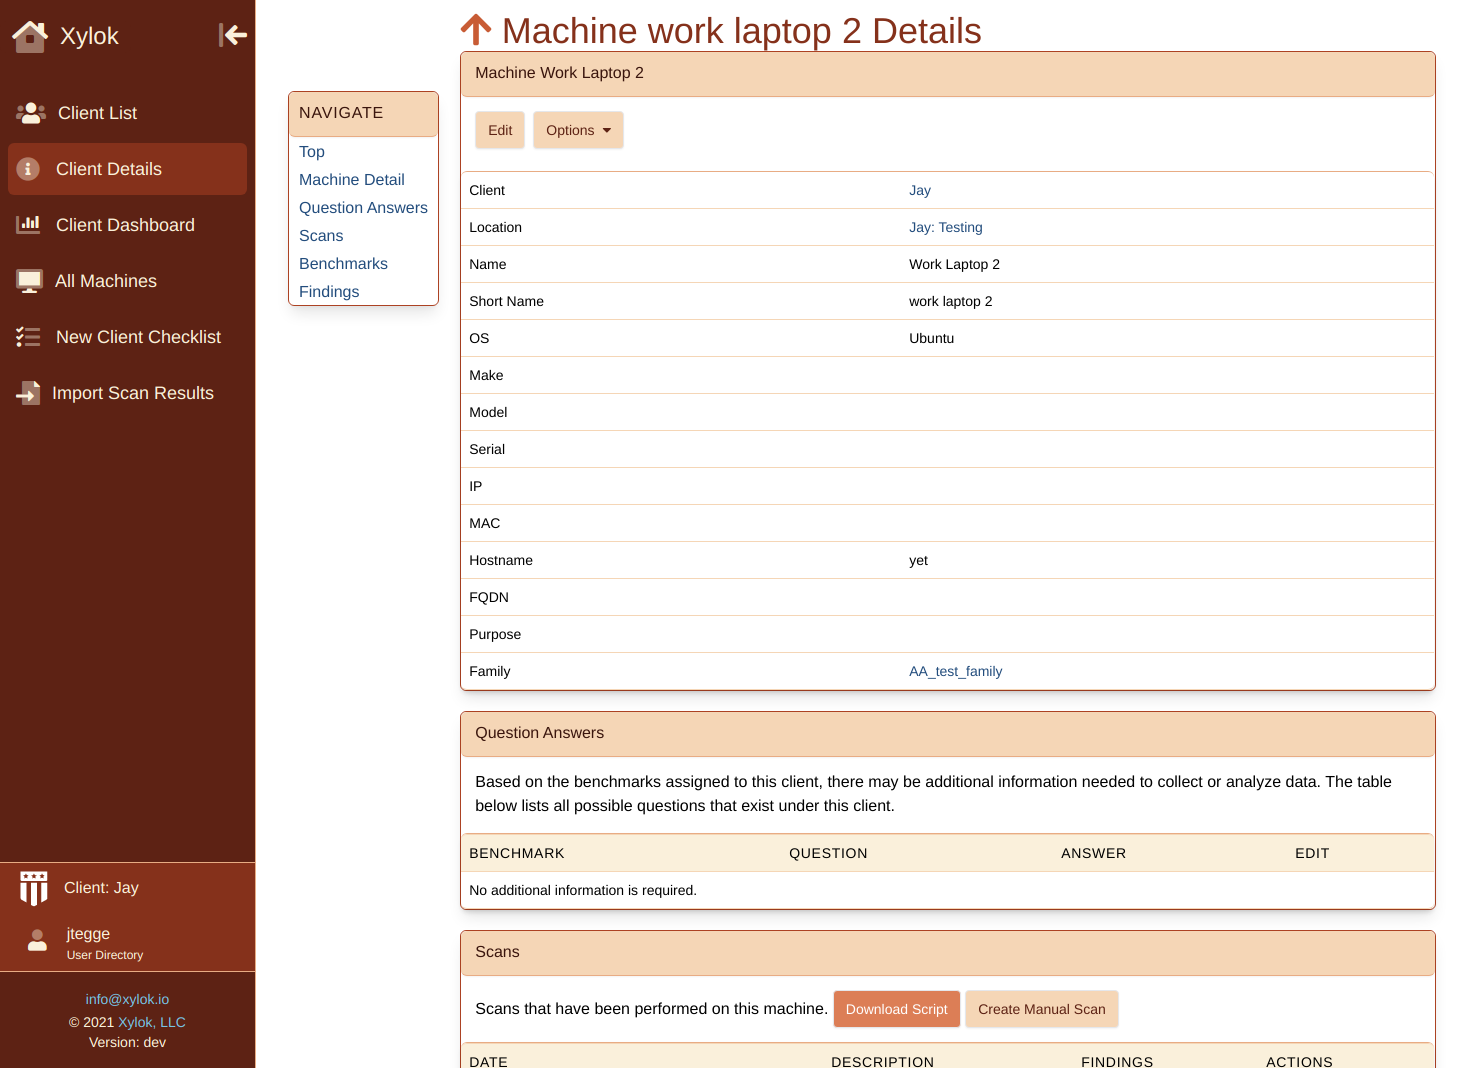The width and height of the screenshot is (1464, 1068).
Task: Click the Version: dev footer text
Action: click(x=127, y=1042)
